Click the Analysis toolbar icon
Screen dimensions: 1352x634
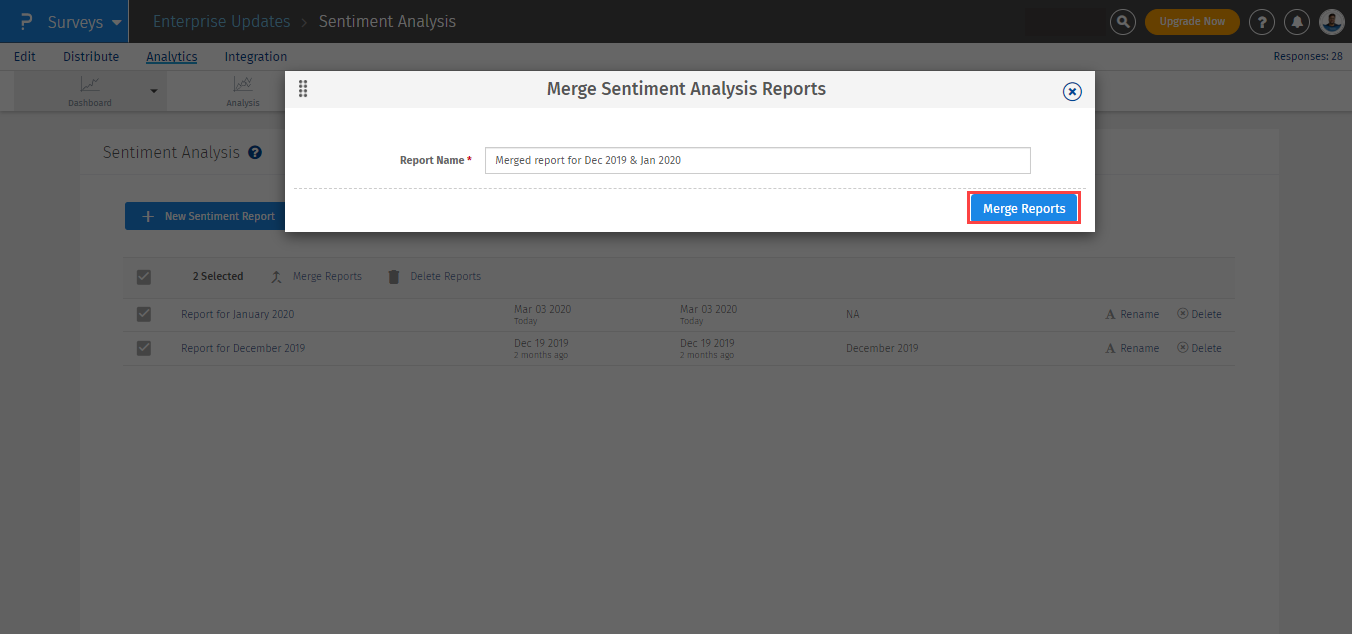click(x=242, y=85)
